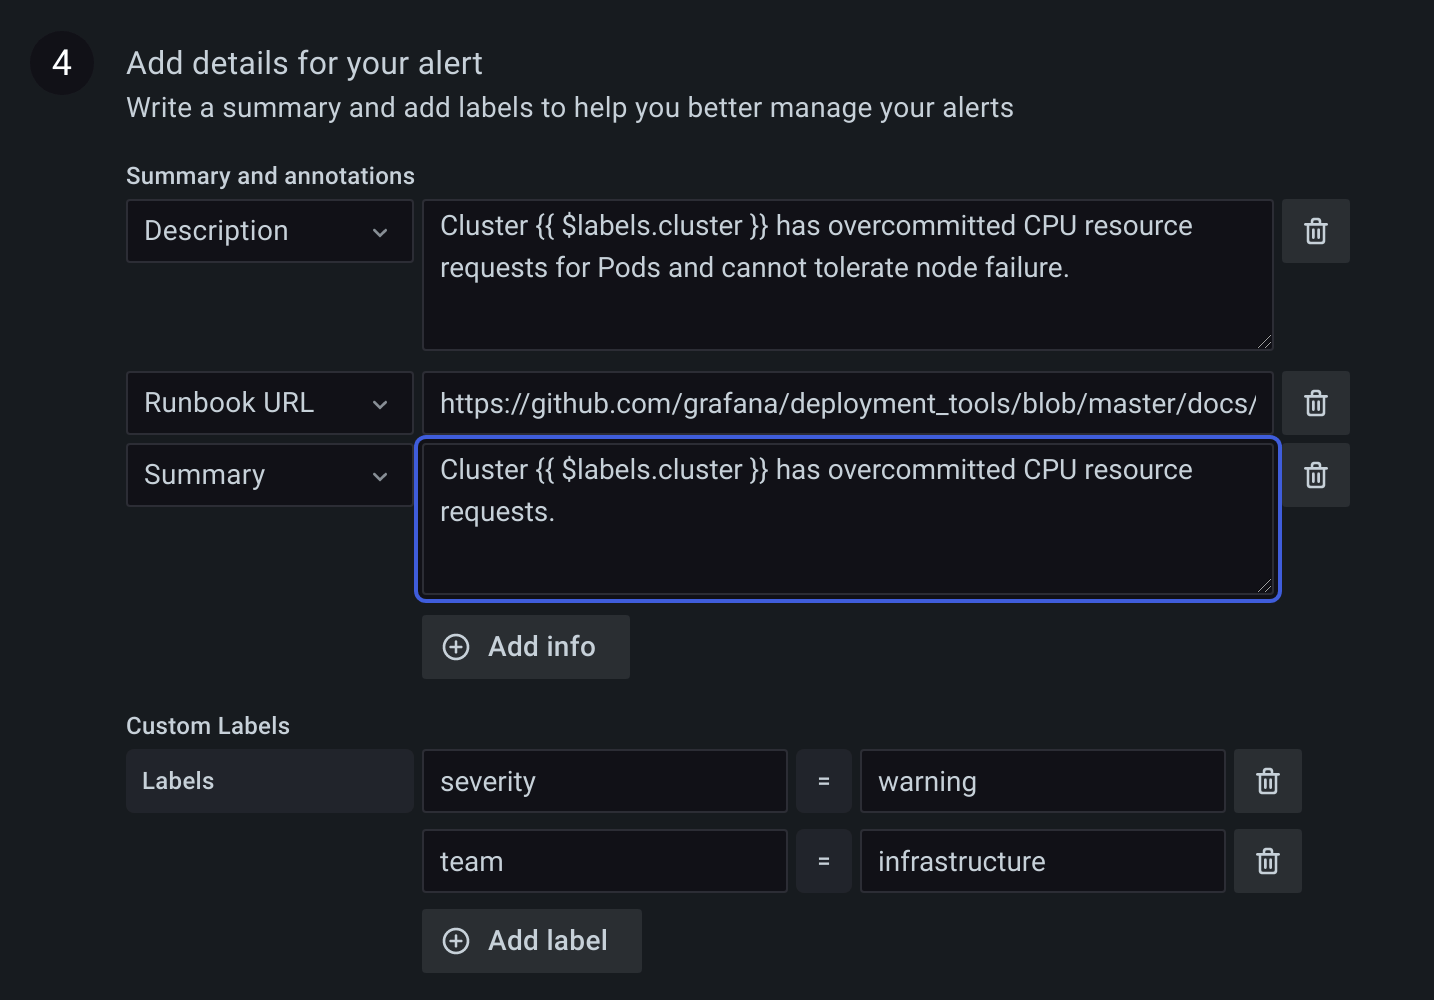The width and height of the screenshot is (1434, 1000).
Task: Remove the team label via its trash icon
Action: 1267,861
